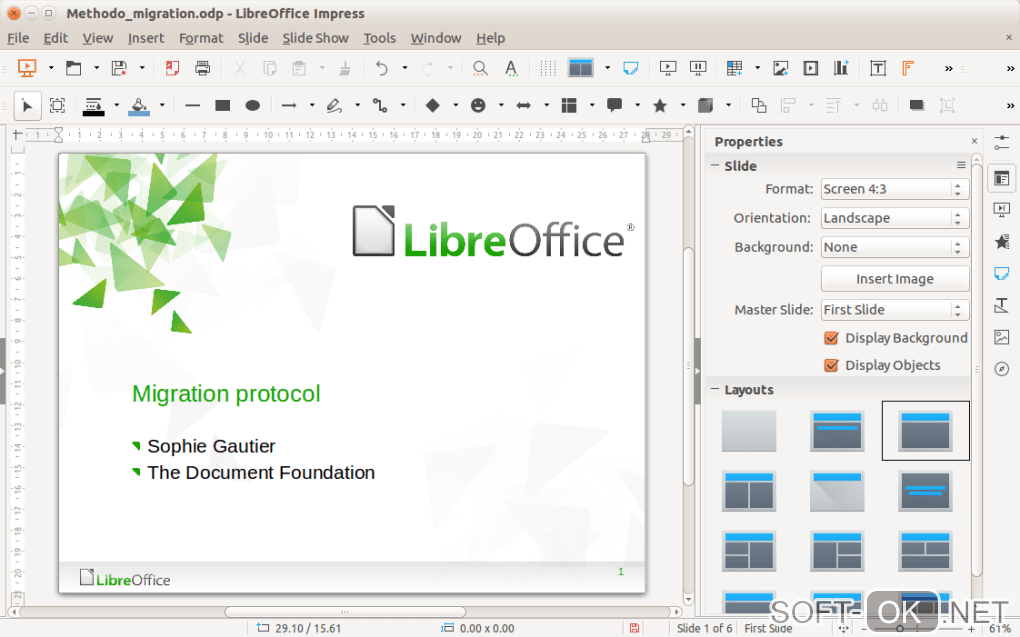Screen dimensions: 1020x637
Task: Click the Undo arrow icon
Action: tap(382, 68)
